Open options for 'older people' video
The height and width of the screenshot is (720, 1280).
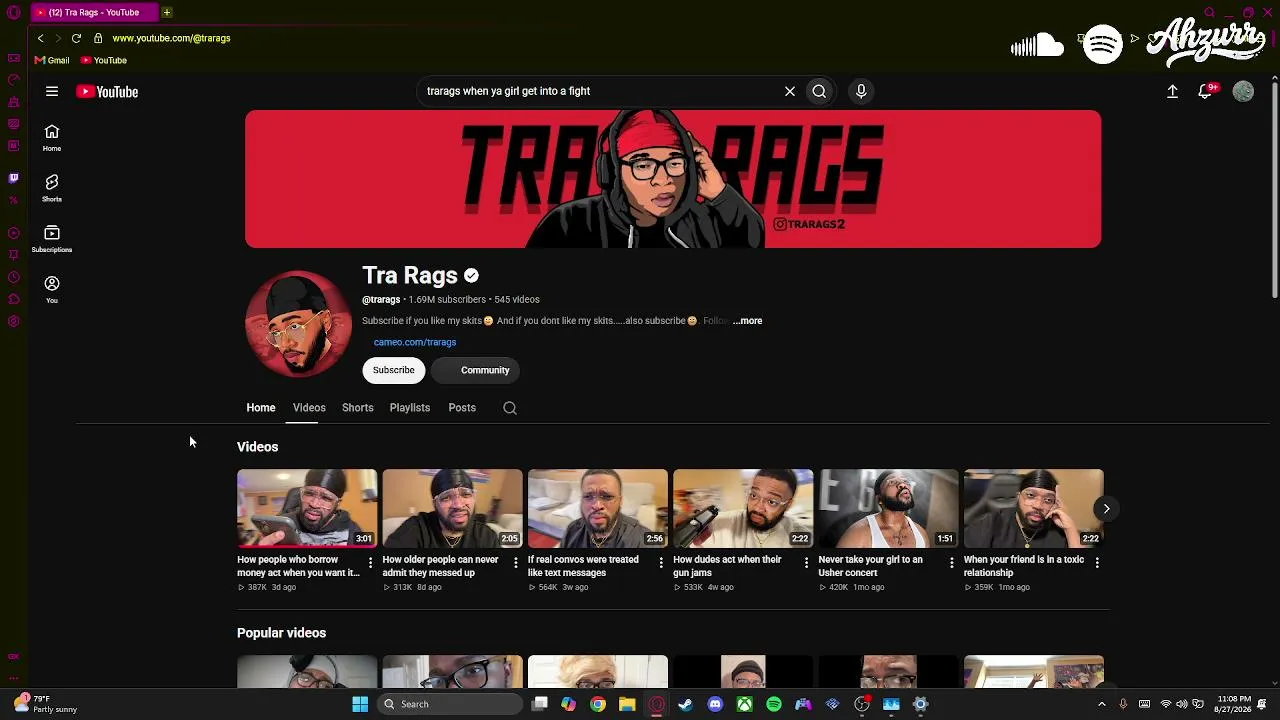tap(516, 563)
